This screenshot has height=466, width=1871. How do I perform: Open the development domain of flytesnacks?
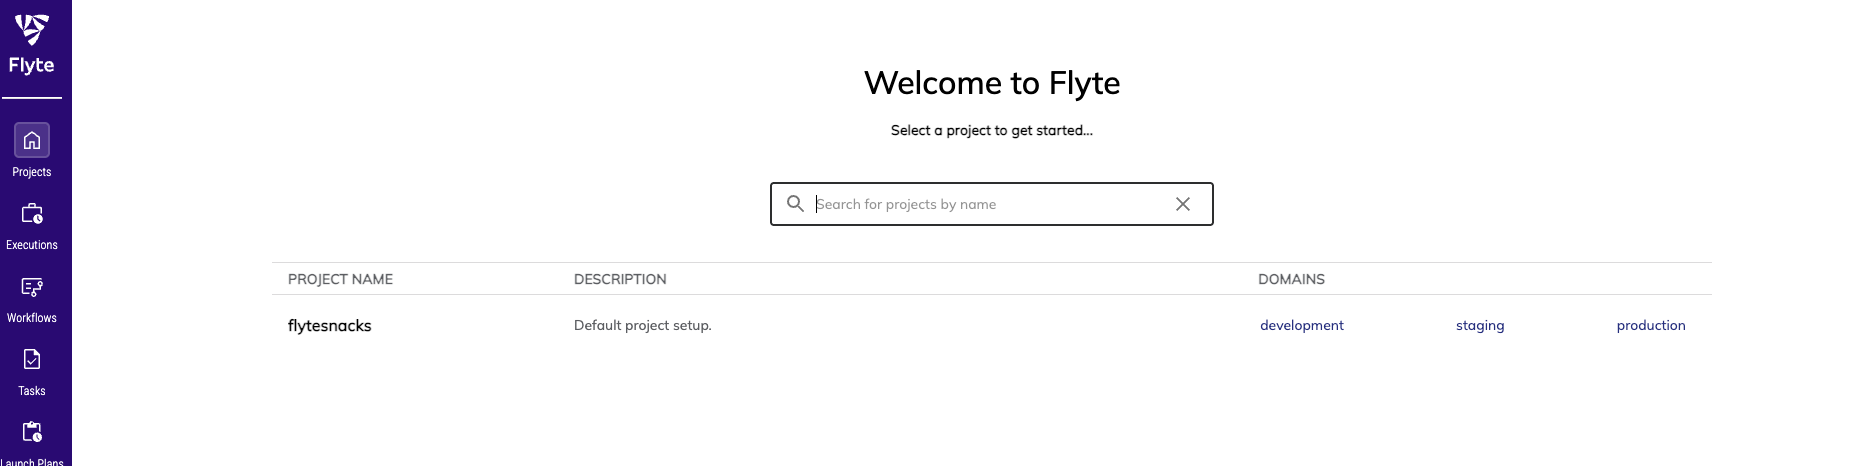(x=1302, y=326)
